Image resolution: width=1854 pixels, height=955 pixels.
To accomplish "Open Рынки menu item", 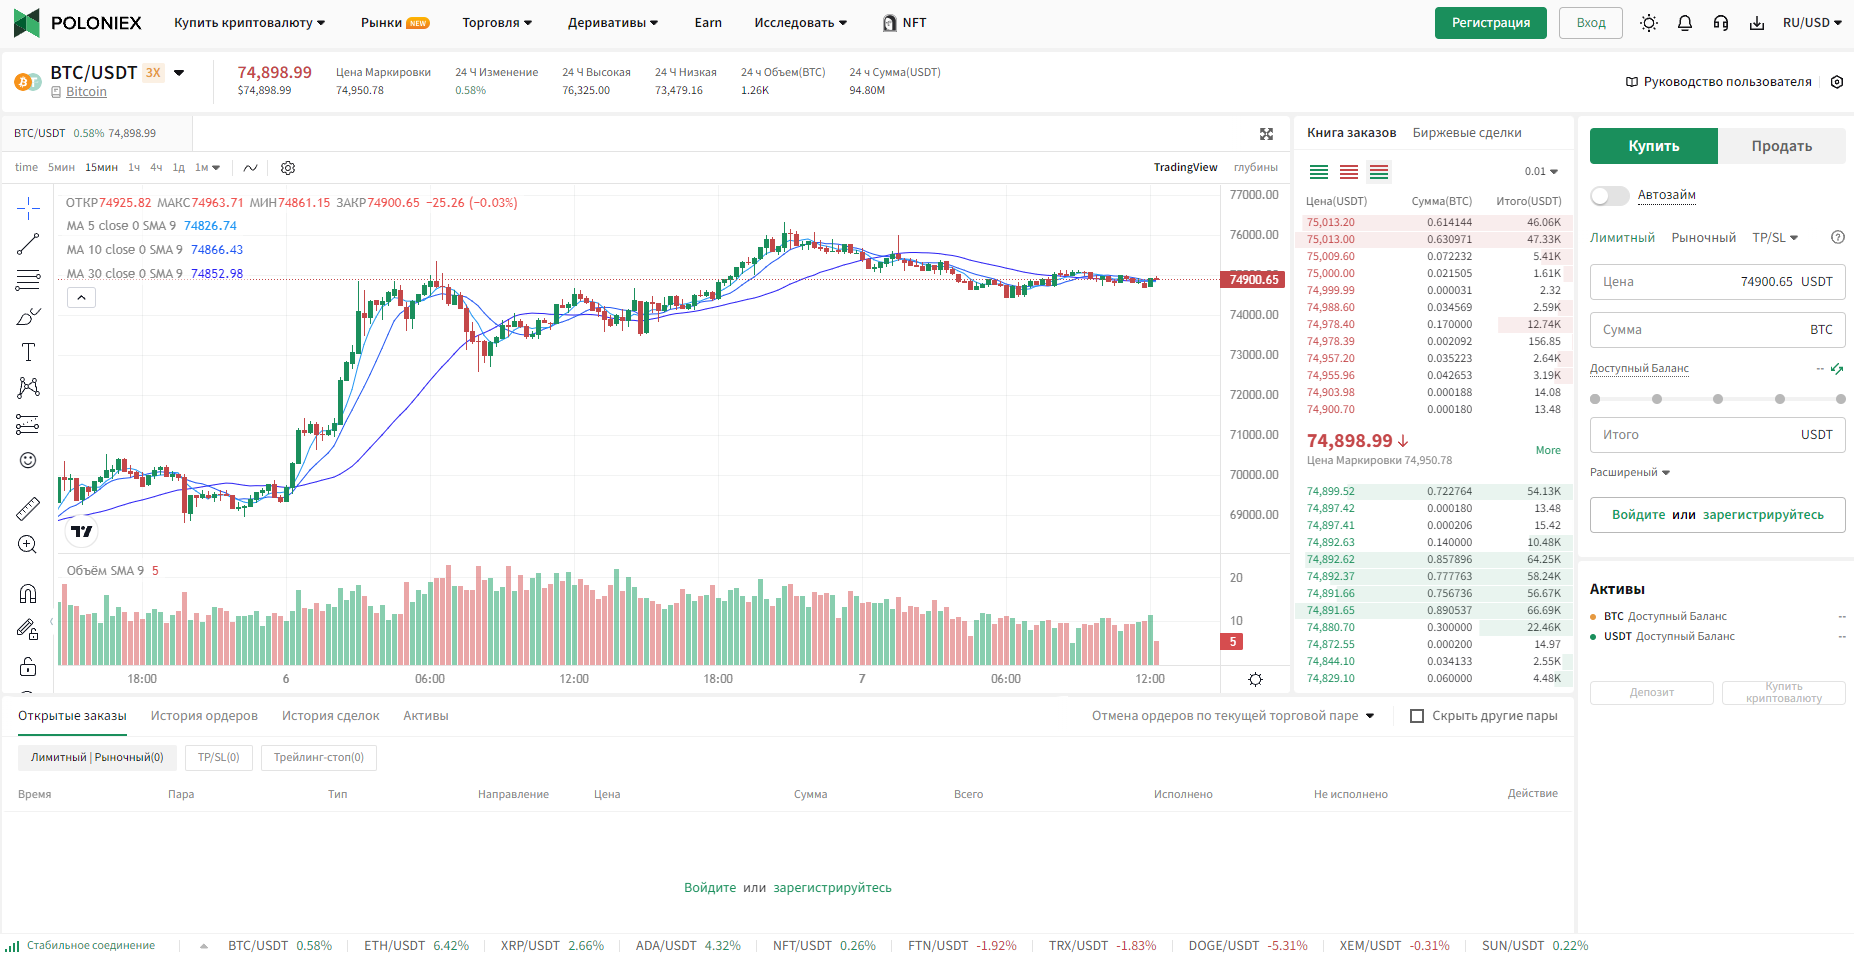I will click(x=394, y=23).
